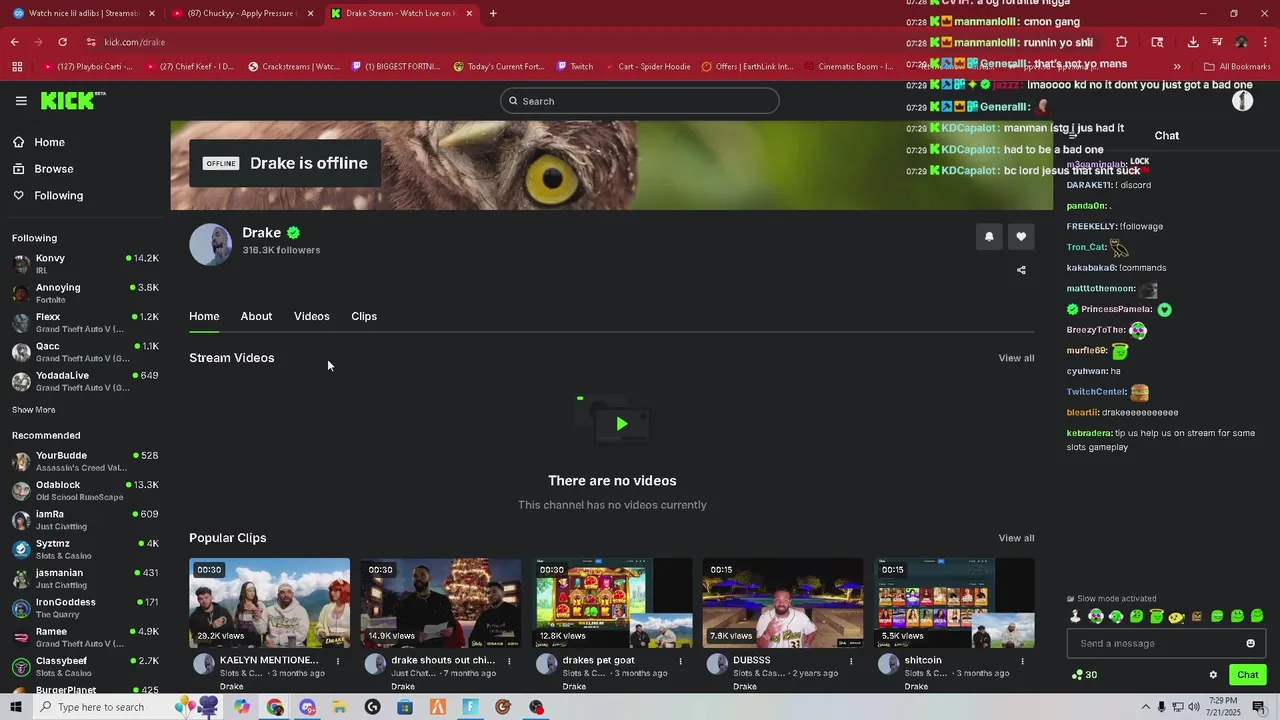Switch to the Videos tab
Image resolution: width=1280 pixels, height=720 pixels.
tap(311, 316)
